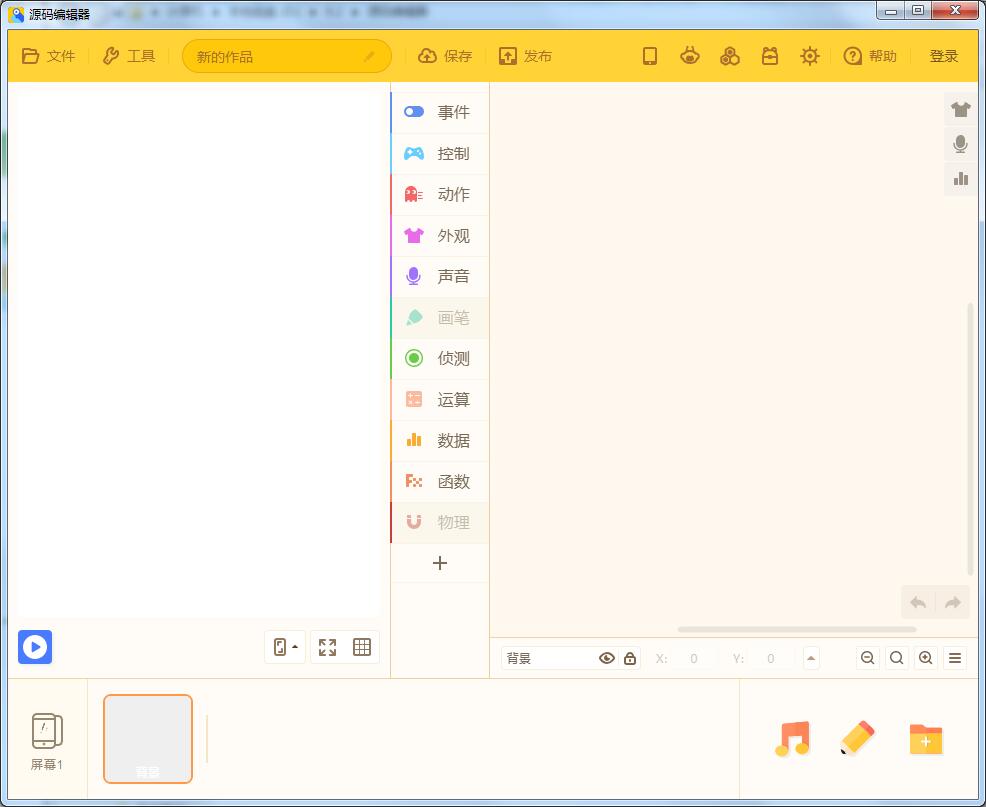Select the 背景 thumbnail
The image size is (986, 807).
click(x=148, y=739)
